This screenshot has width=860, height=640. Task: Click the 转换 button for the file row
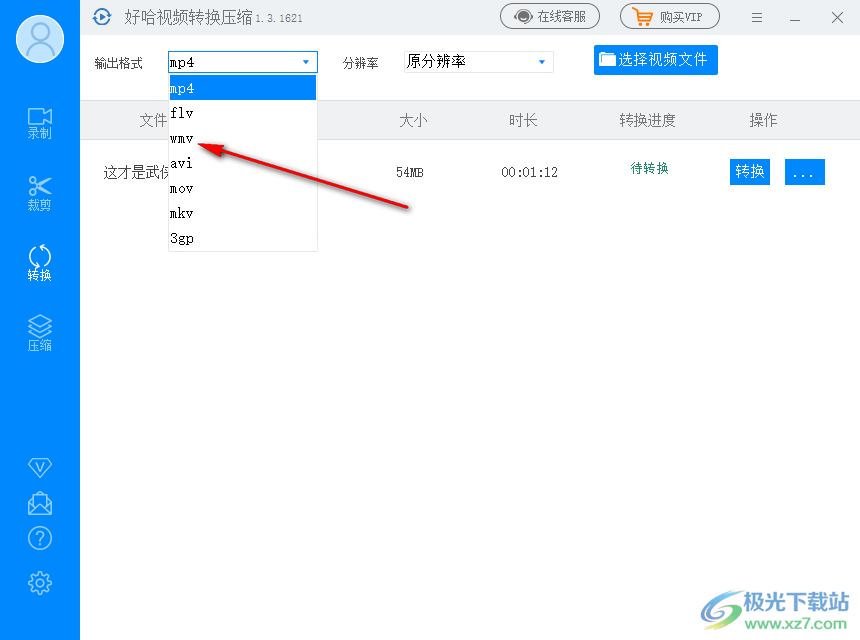[x=750, y=172]
